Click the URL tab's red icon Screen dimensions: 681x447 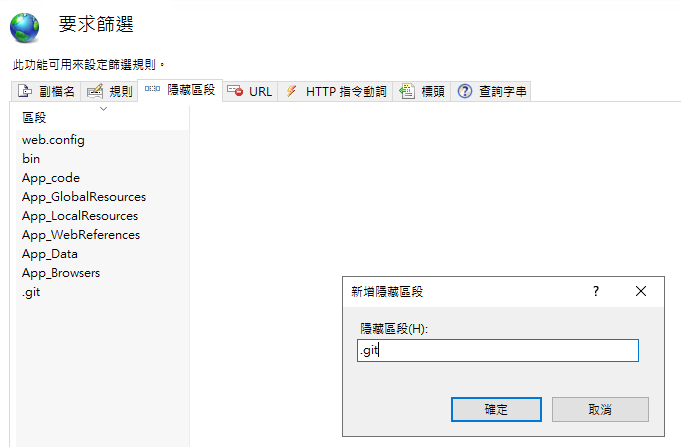[x=235, y=92]
